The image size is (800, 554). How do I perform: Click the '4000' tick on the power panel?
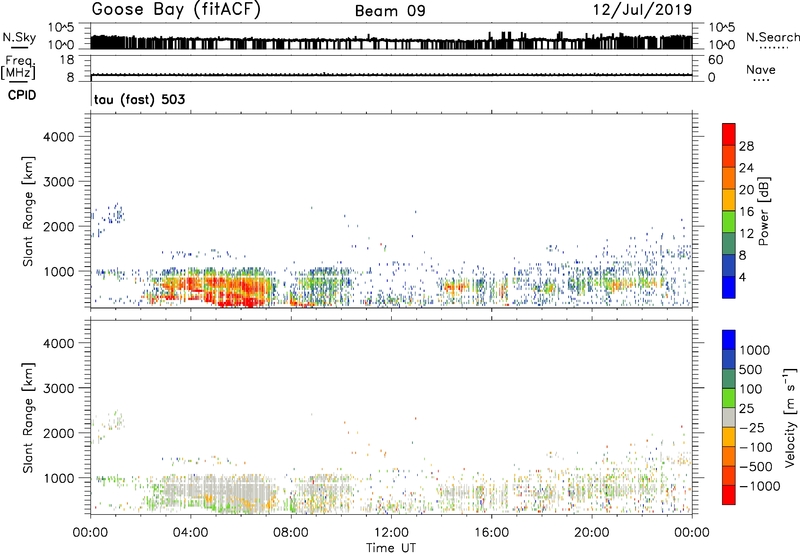coord(58,137)
